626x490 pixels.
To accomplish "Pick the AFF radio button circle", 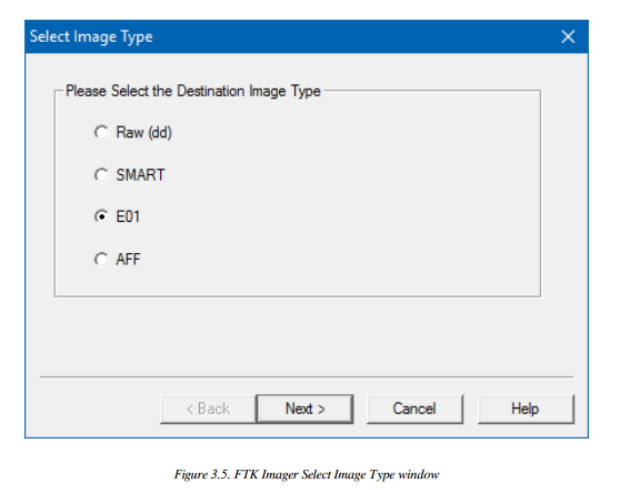I will pyautogui.click(x=101, y=259).
